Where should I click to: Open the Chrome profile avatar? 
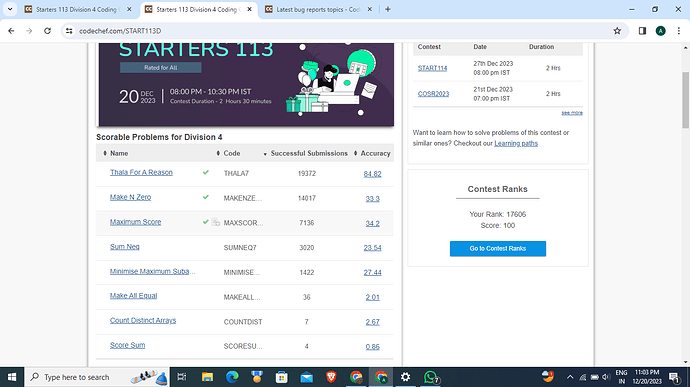click(661, 31)
